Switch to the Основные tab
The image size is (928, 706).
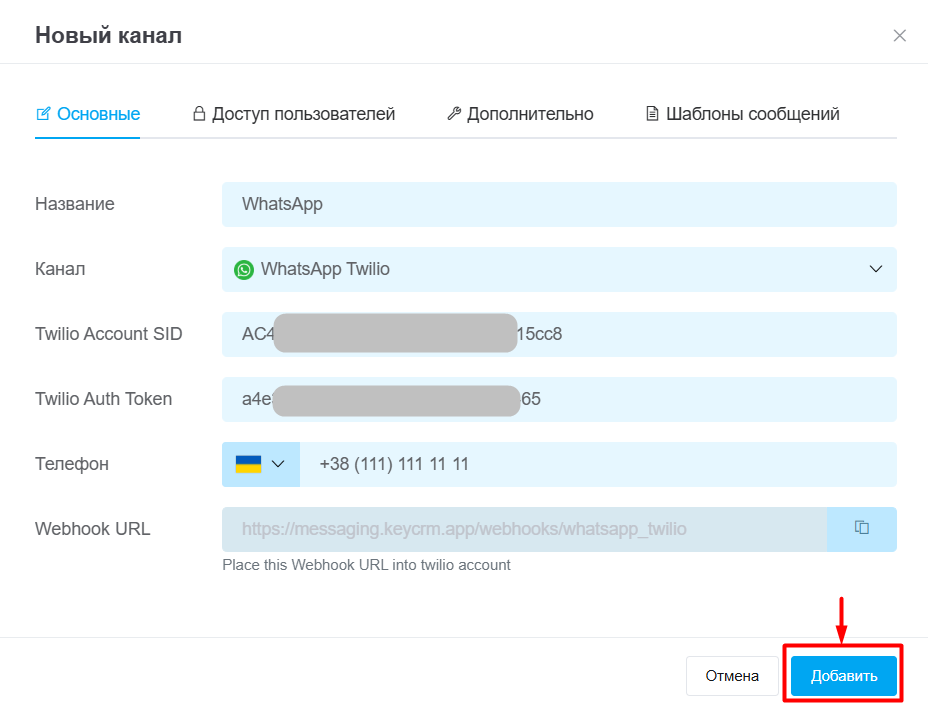tap(88, 114)
